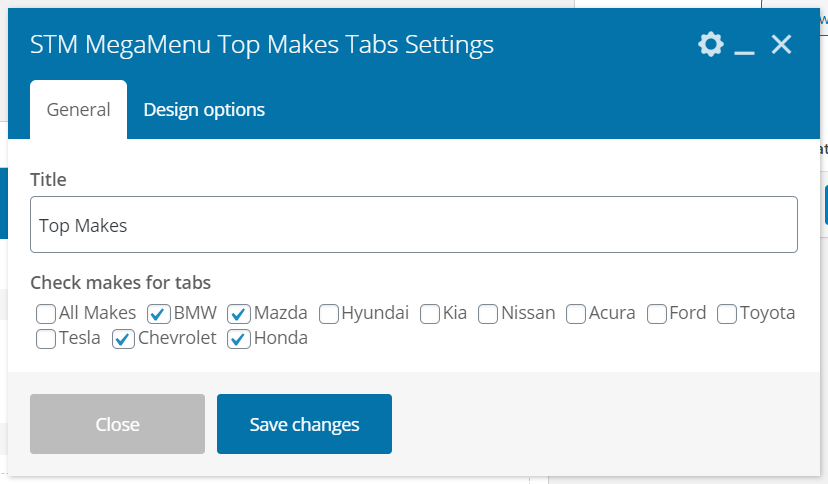The width and height of the screenshot is (828, 484).
Task: Tick the Kia checkbox
Action: coord(430,314)
